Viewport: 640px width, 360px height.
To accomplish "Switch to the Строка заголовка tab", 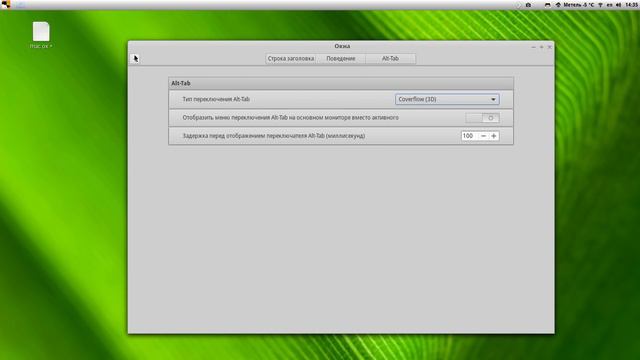I will pos(291,58).
